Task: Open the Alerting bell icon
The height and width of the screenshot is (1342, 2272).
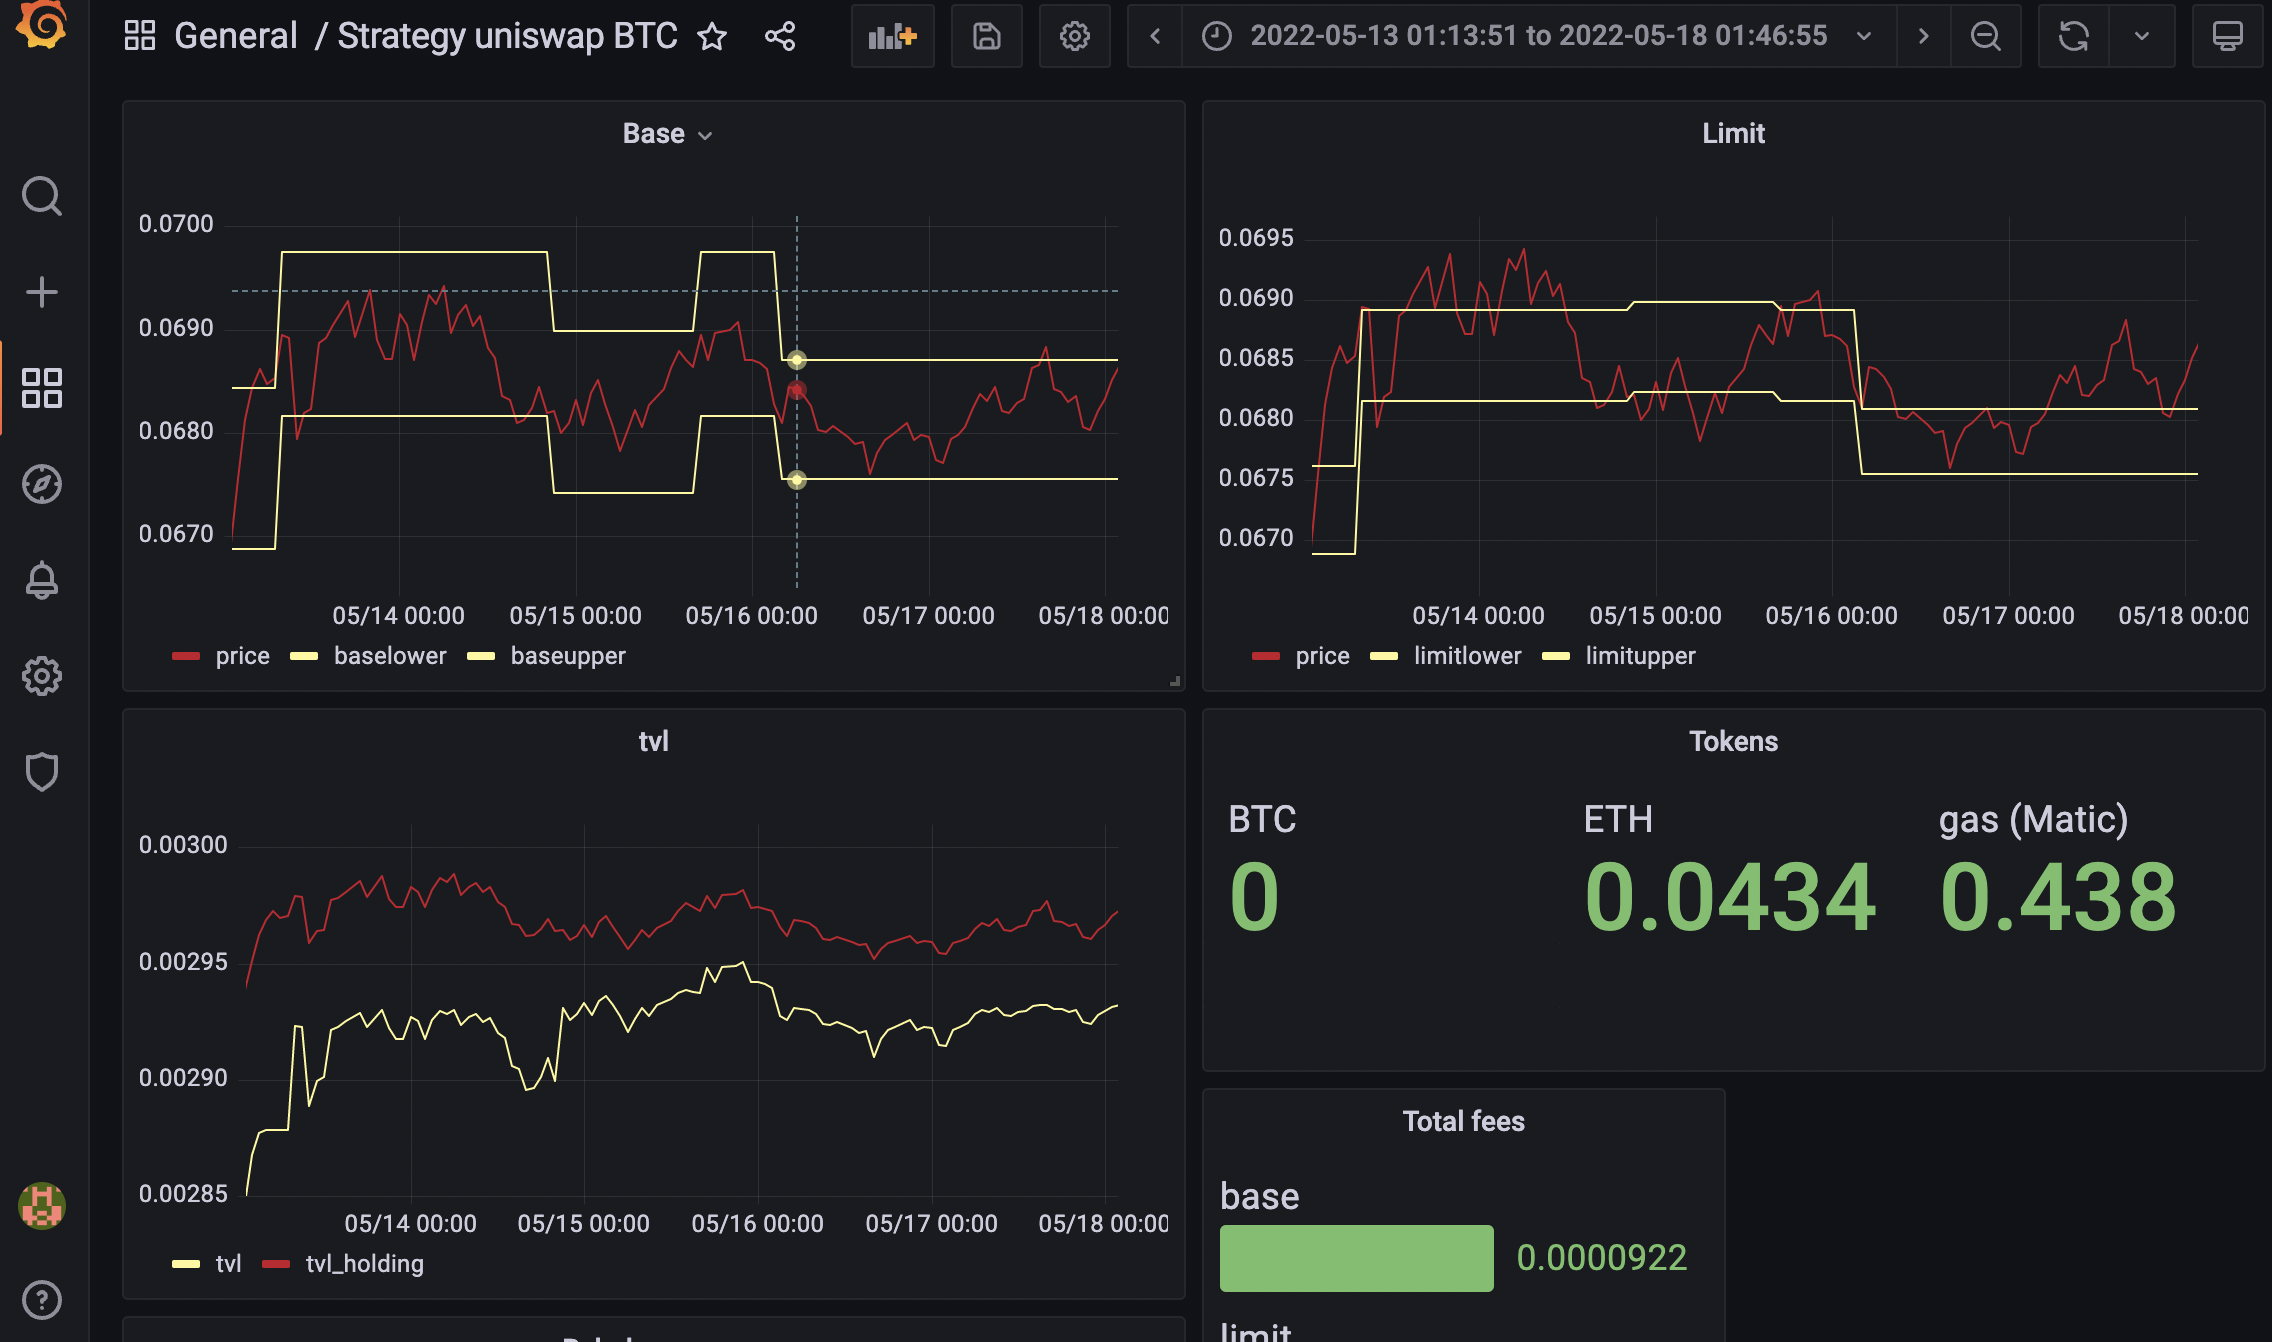Action: (x=42, y=580)
